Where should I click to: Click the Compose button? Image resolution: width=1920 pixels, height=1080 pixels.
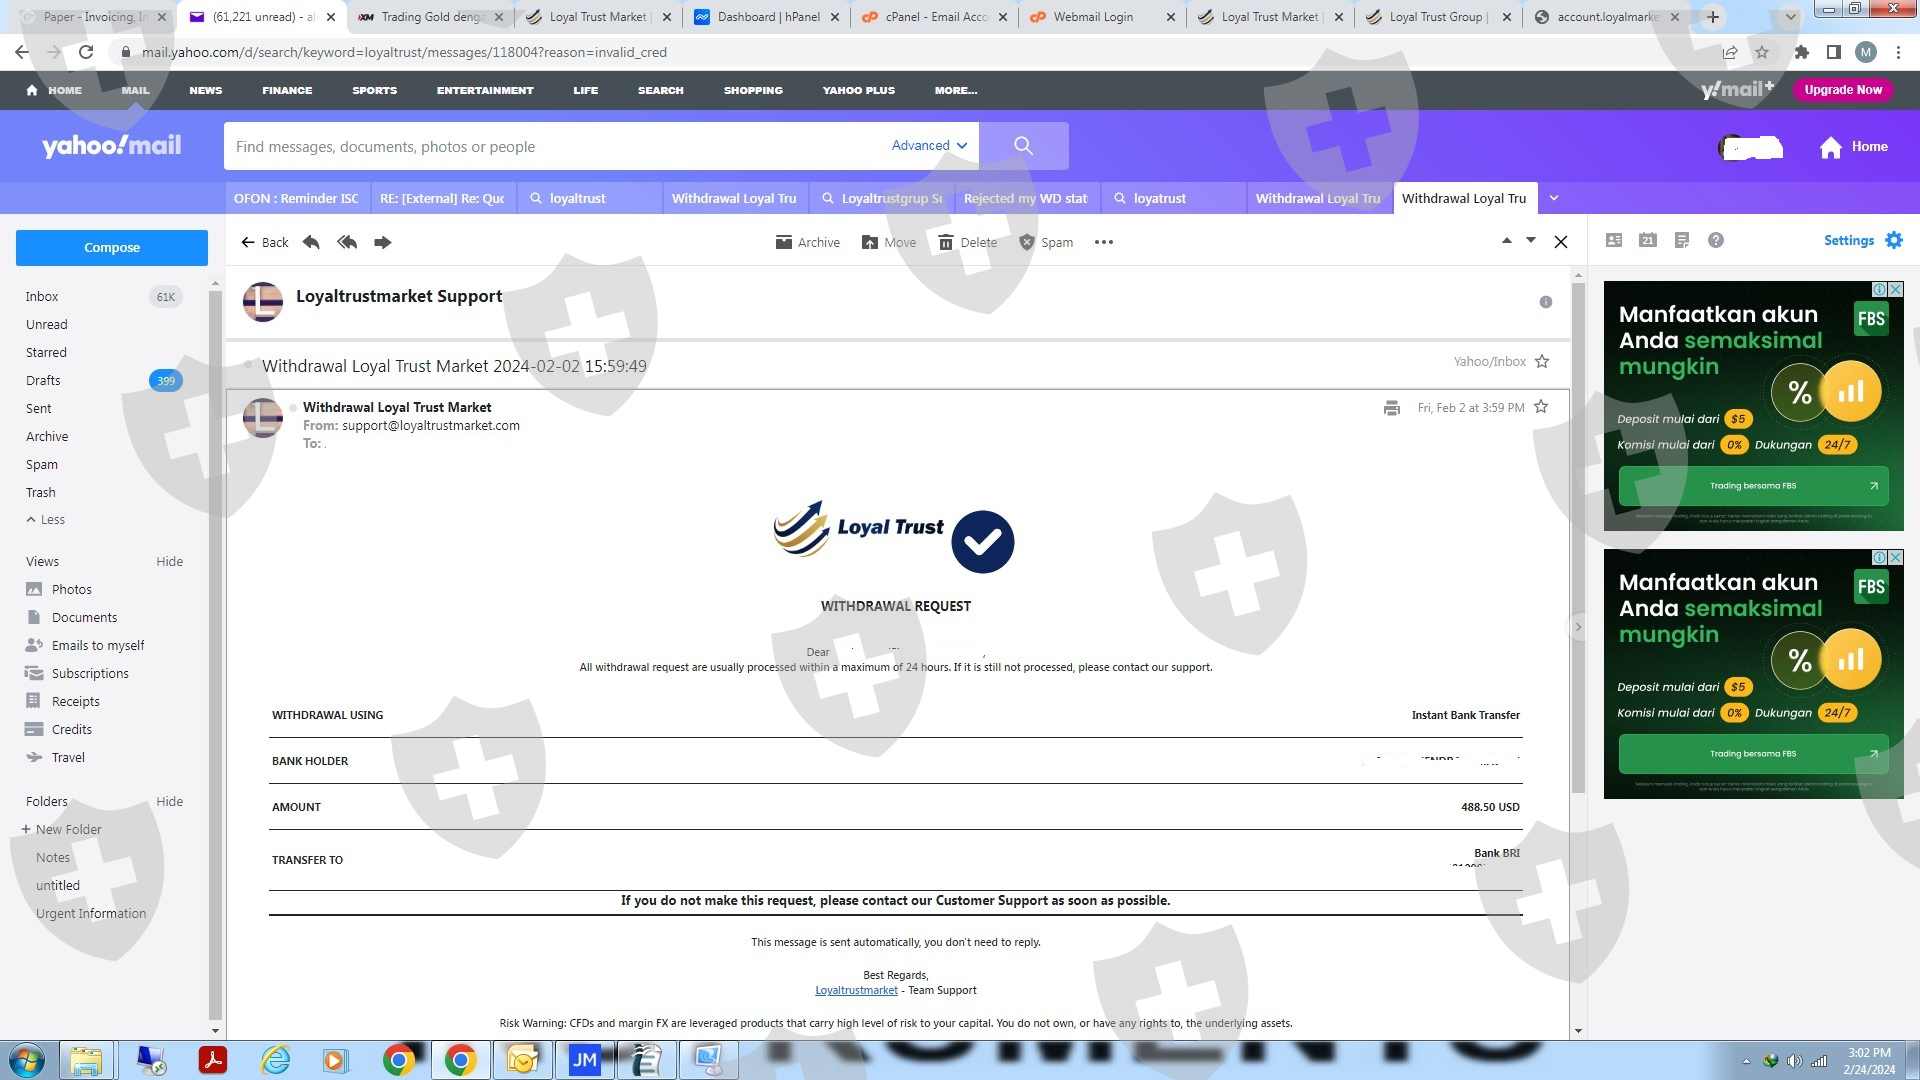coord(112,247)
